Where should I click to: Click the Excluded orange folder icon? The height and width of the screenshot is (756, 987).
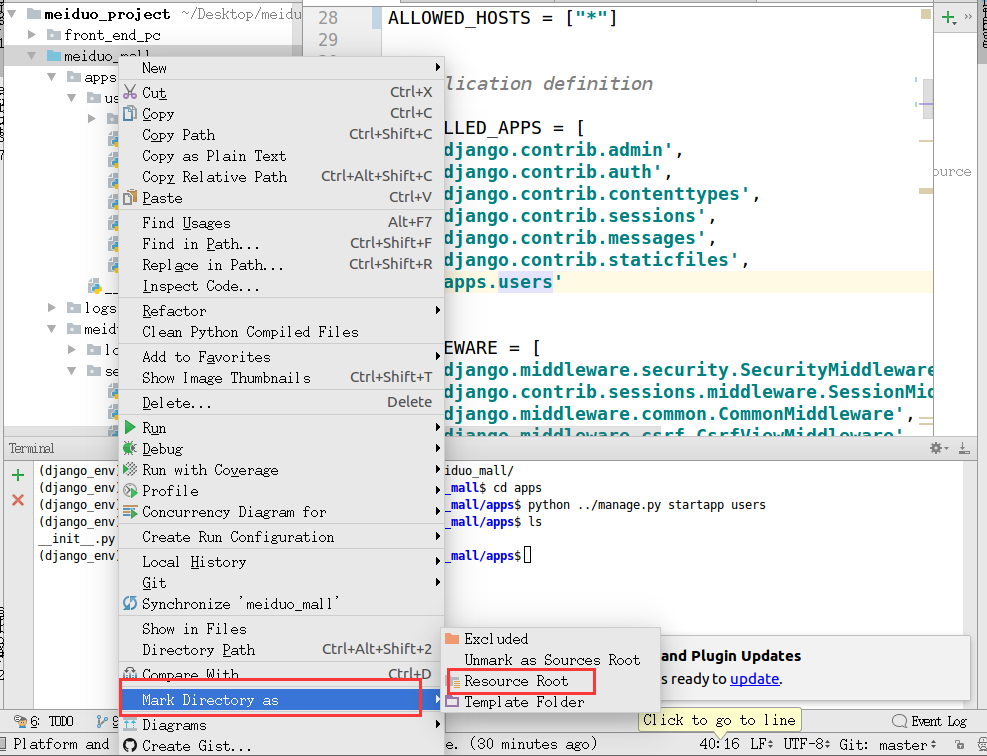point(452,638)
